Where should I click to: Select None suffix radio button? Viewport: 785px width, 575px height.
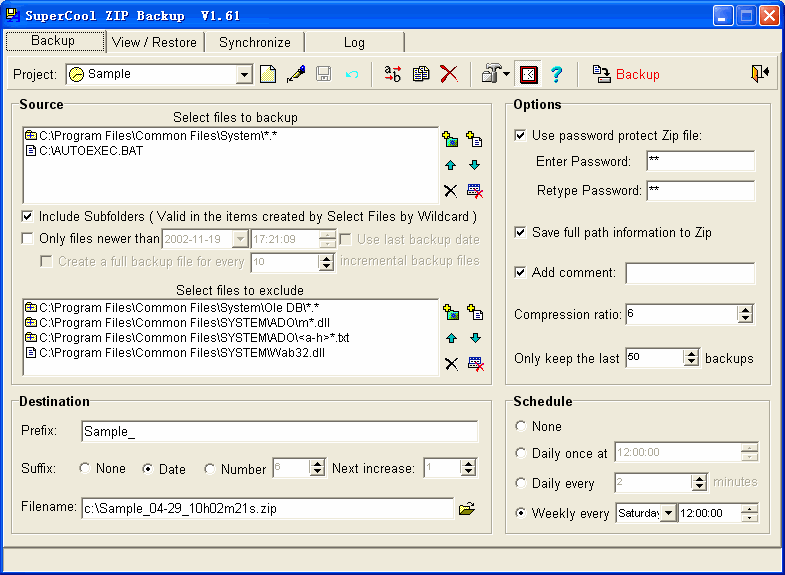pyautogui.click(x=85, y=468)
